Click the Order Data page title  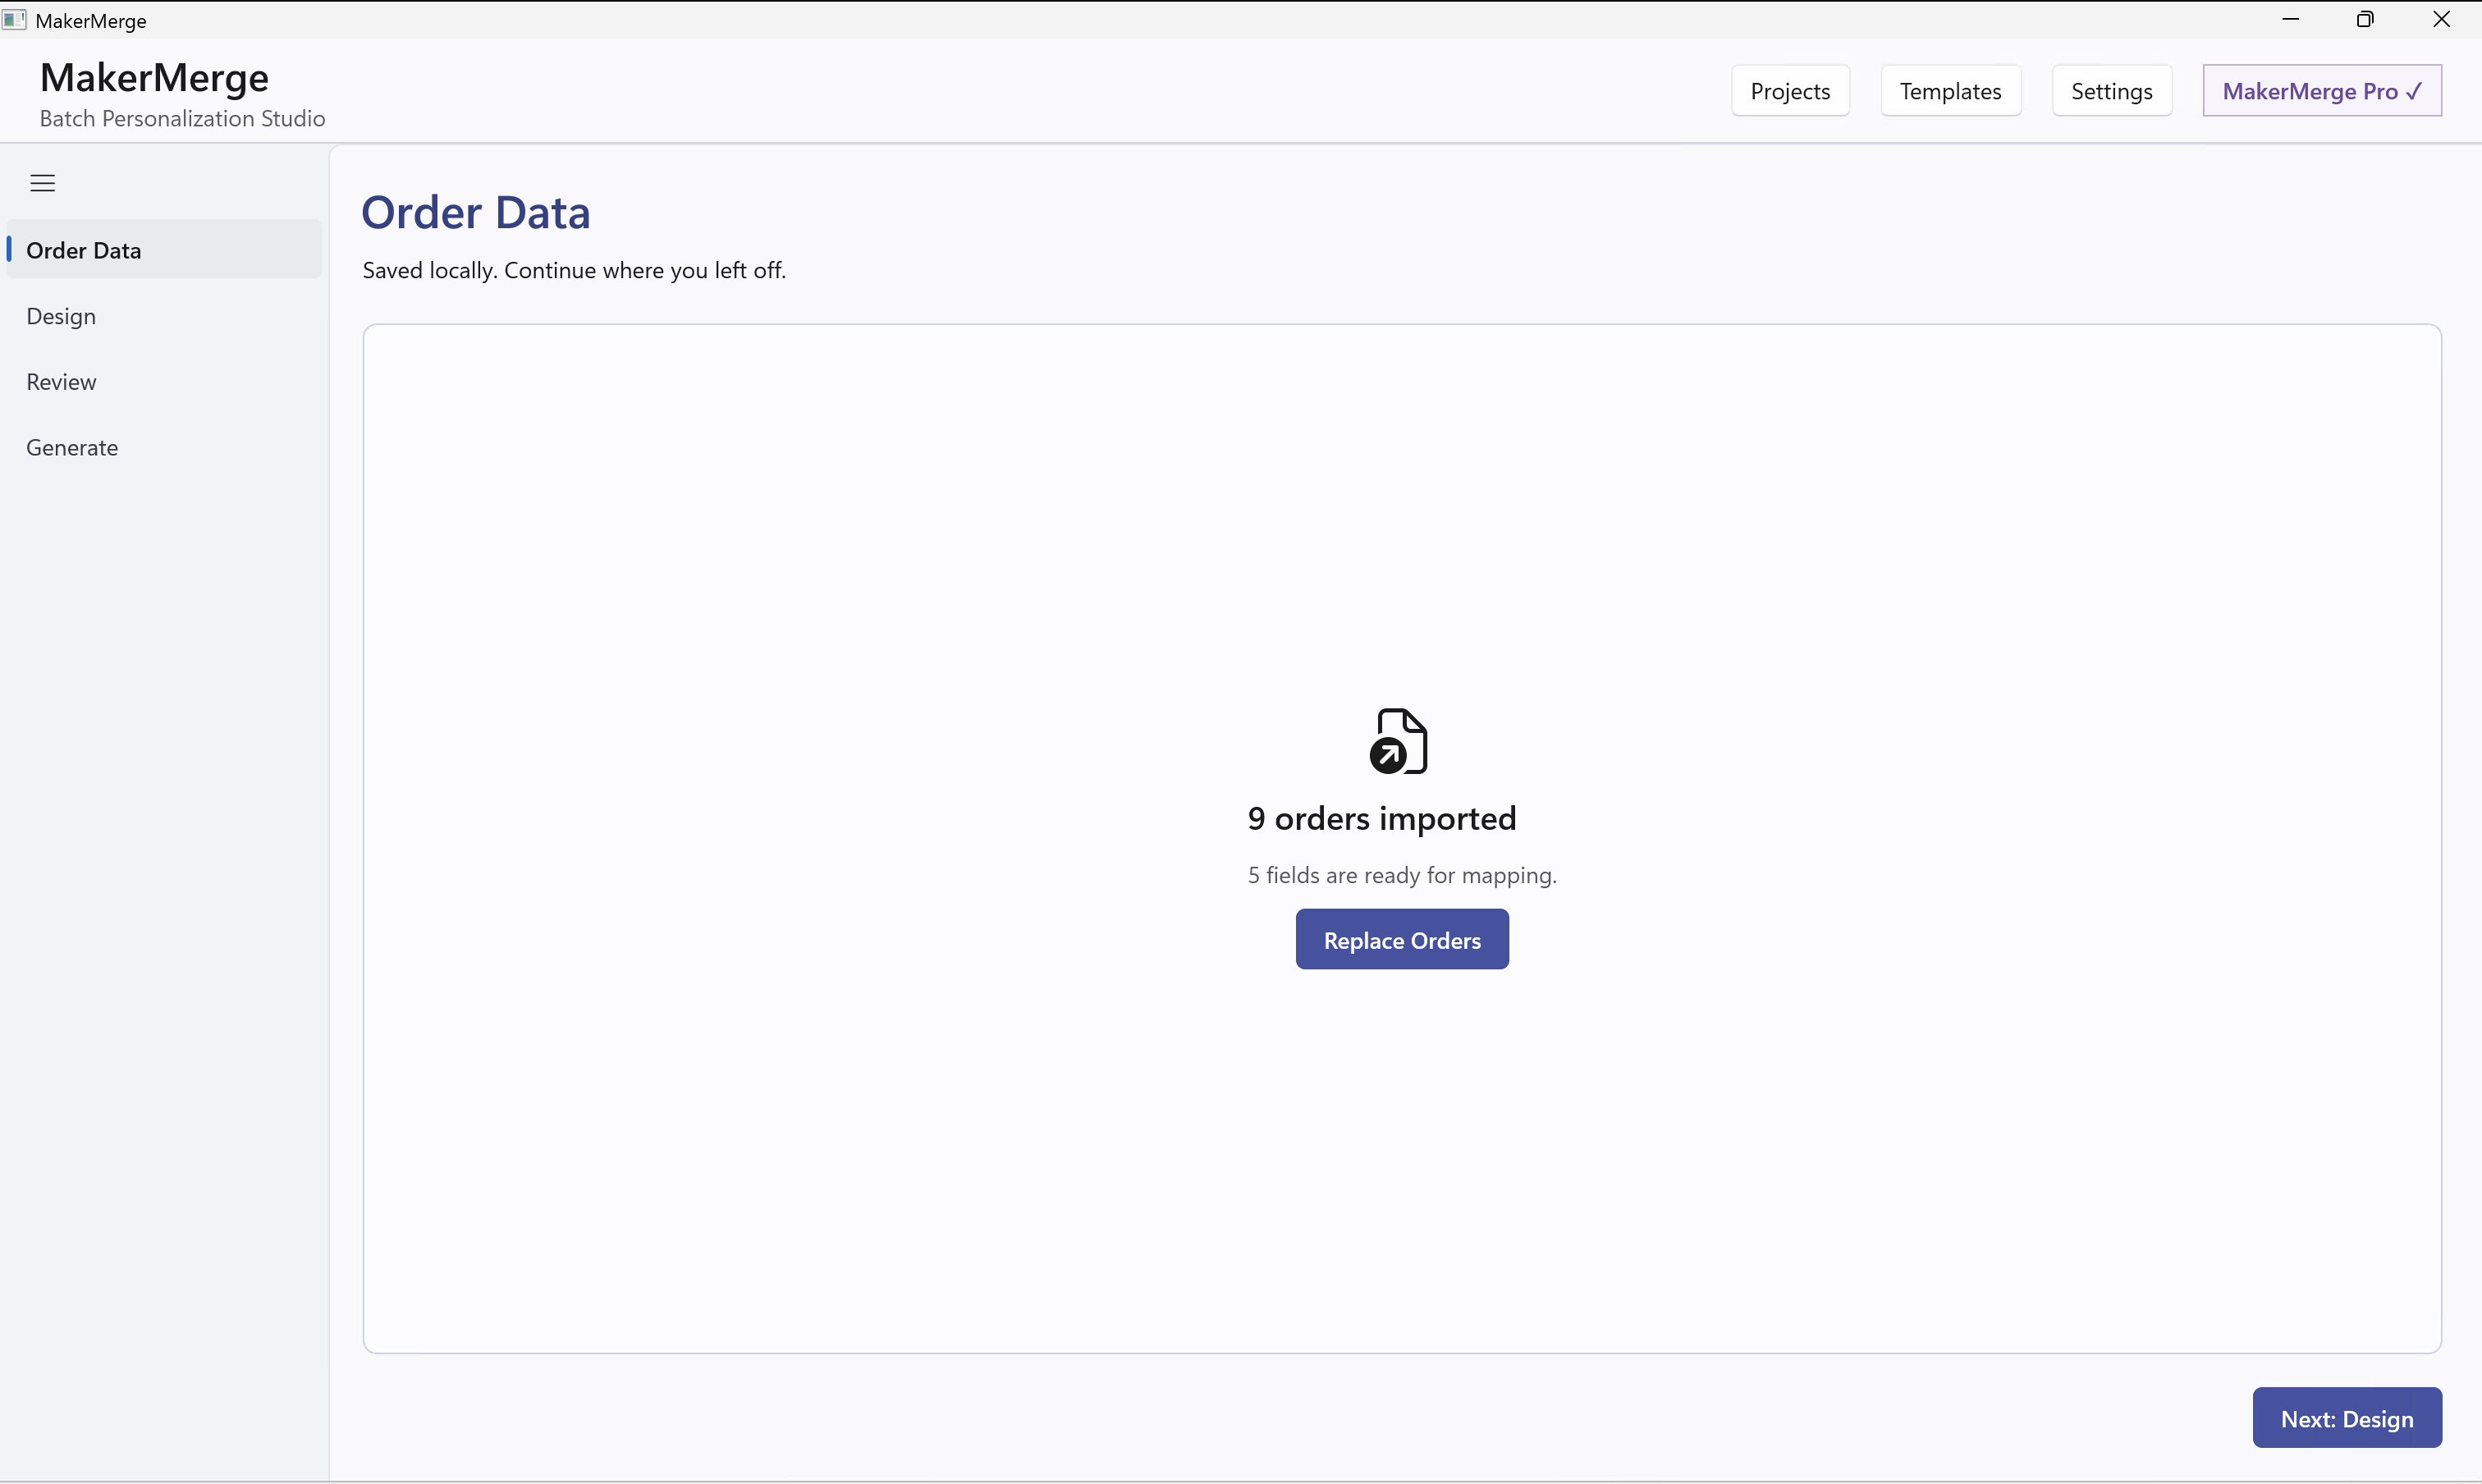(476, 212)
